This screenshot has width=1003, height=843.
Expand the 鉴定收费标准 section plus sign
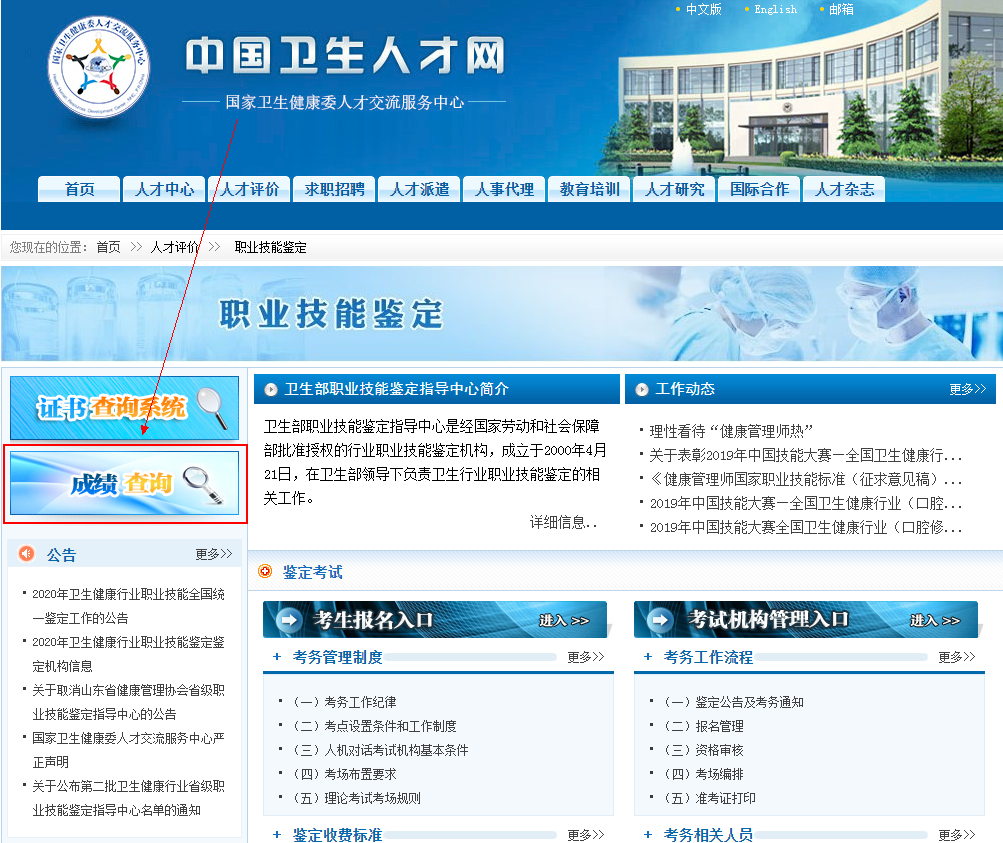pos(275,834)
